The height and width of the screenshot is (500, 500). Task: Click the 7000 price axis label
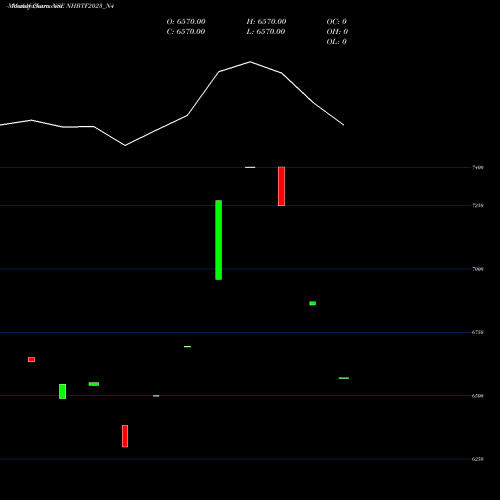[x=478, y=269]
